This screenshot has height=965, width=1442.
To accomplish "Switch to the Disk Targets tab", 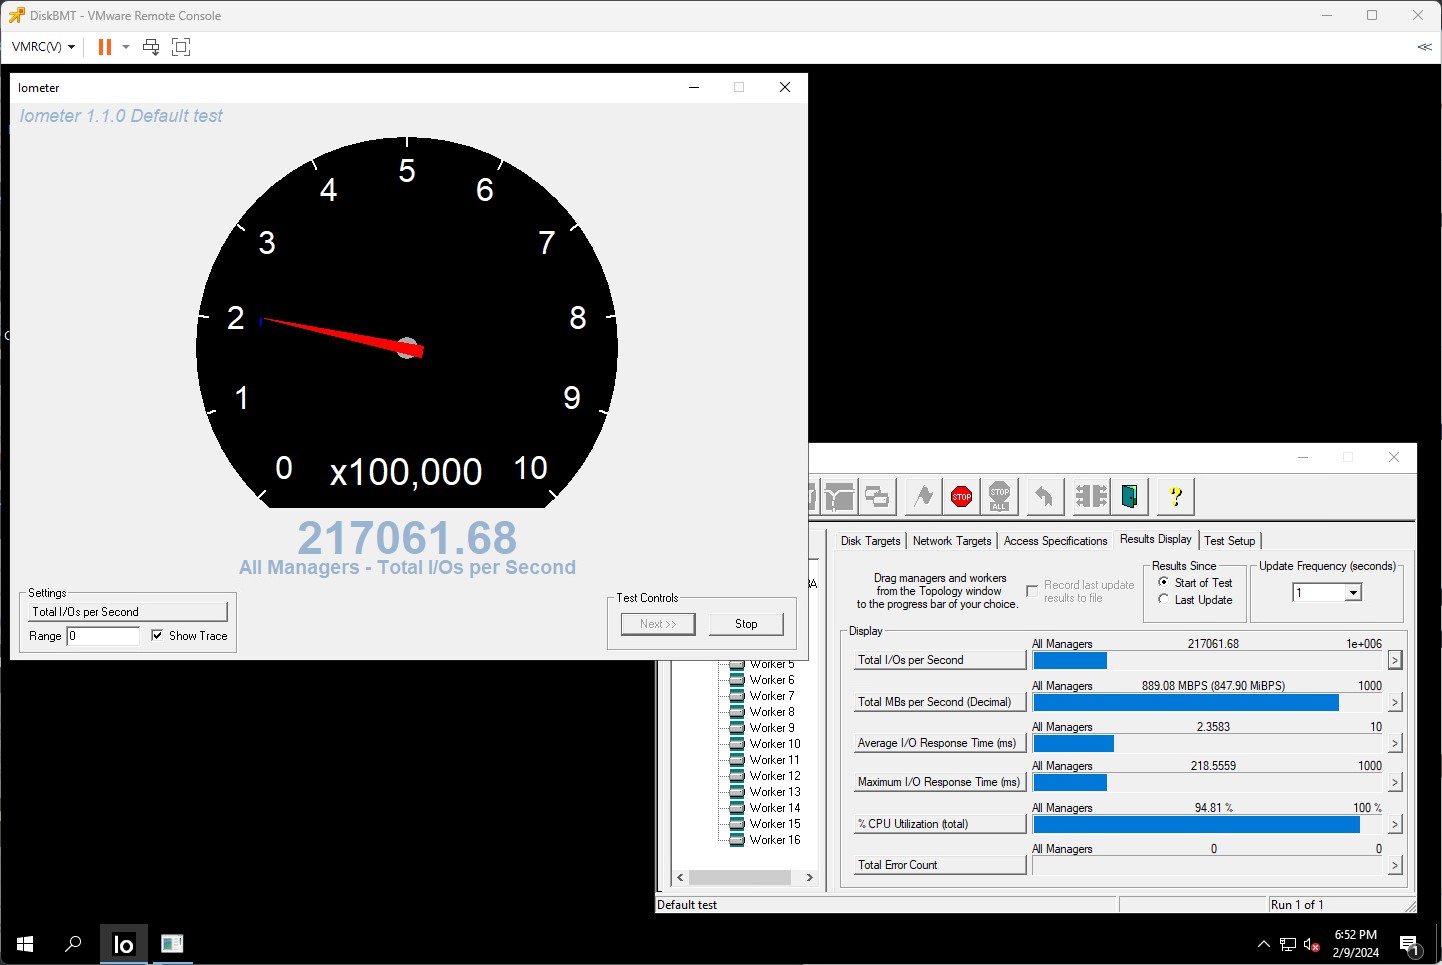I will point(870,541).
